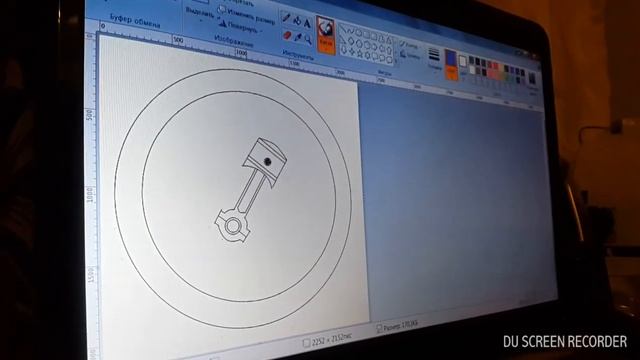
Task: Choose the Rectangle shape
Action: coord(367,35)
